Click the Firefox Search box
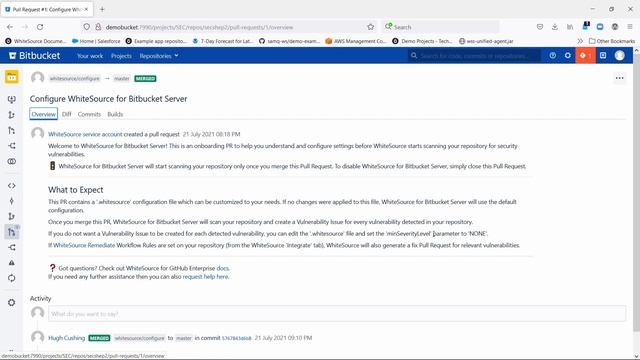Image resolution: width=640 pixels, height=360 pixels. 440,27
